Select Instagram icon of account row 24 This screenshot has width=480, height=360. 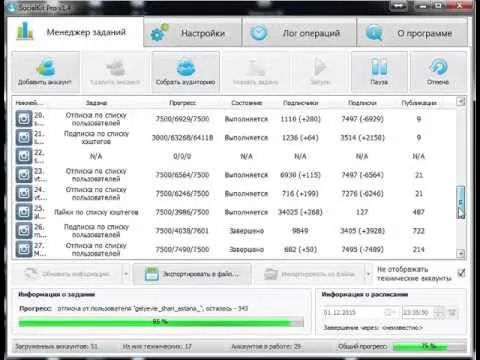[x=24, y=193]
